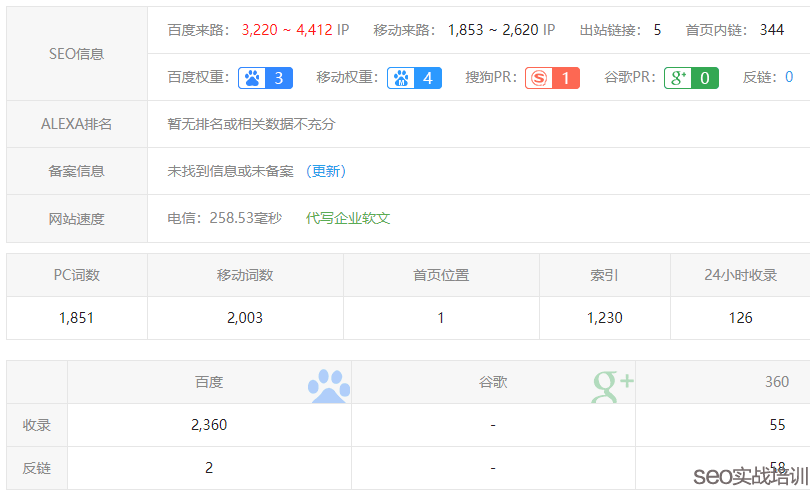810x490 pixels.
Task: Click the 反链 row label in bottom table
Action: pos(37,468)
